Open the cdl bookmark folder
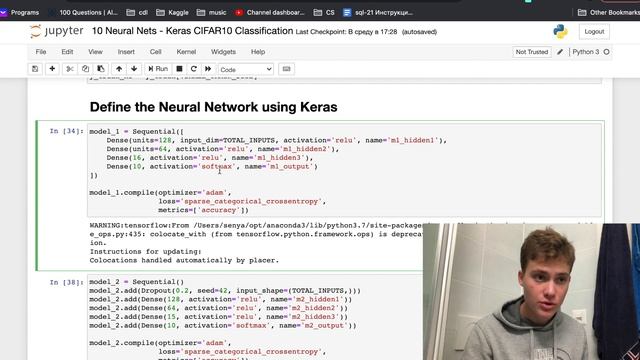640x360 pixels. [138, 13]
